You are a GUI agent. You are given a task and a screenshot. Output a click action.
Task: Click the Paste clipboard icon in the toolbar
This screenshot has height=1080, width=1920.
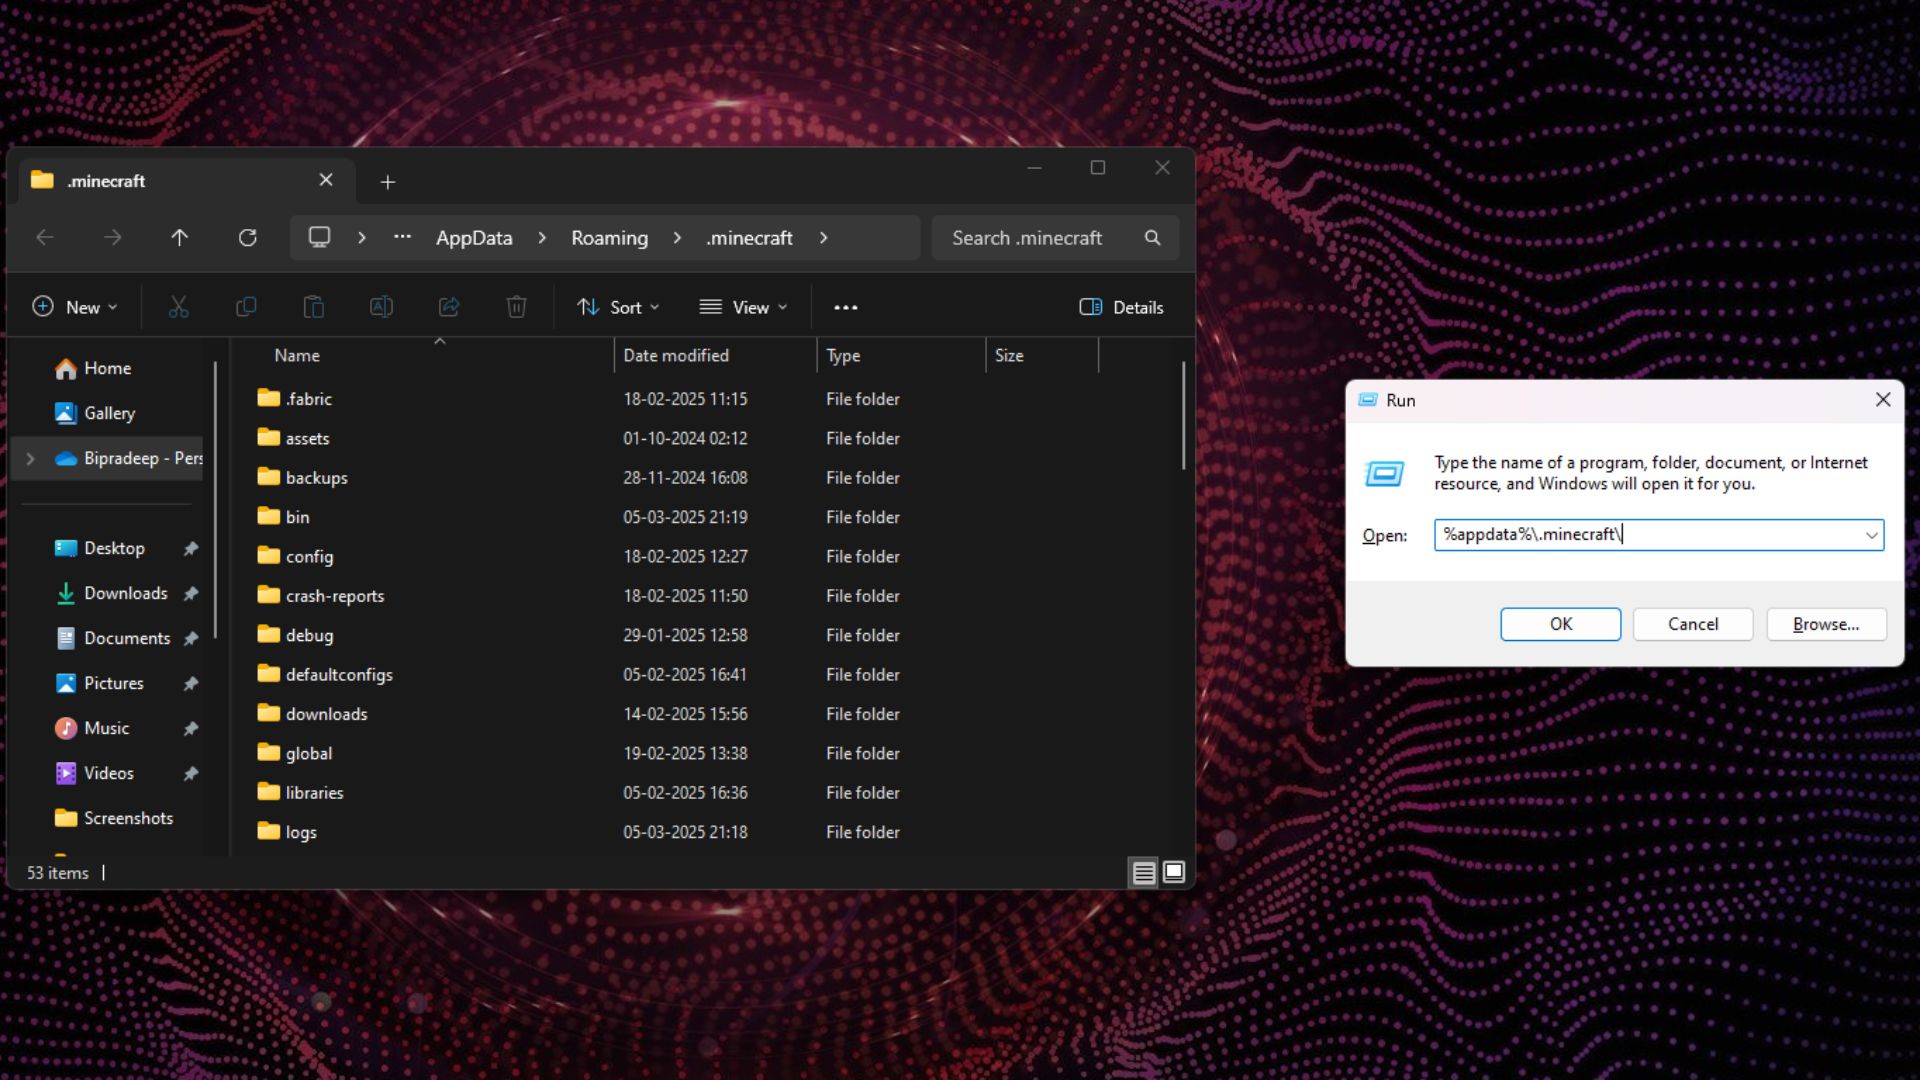[x=313, y=307]
